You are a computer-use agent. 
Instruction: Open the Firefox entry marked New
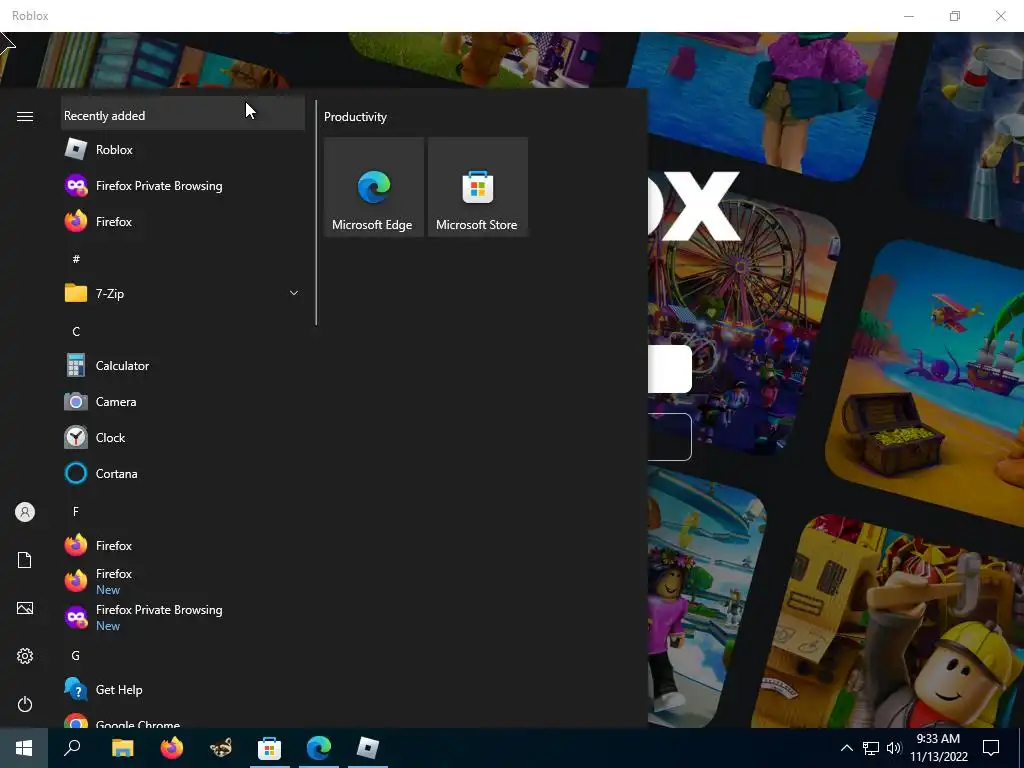183,581
